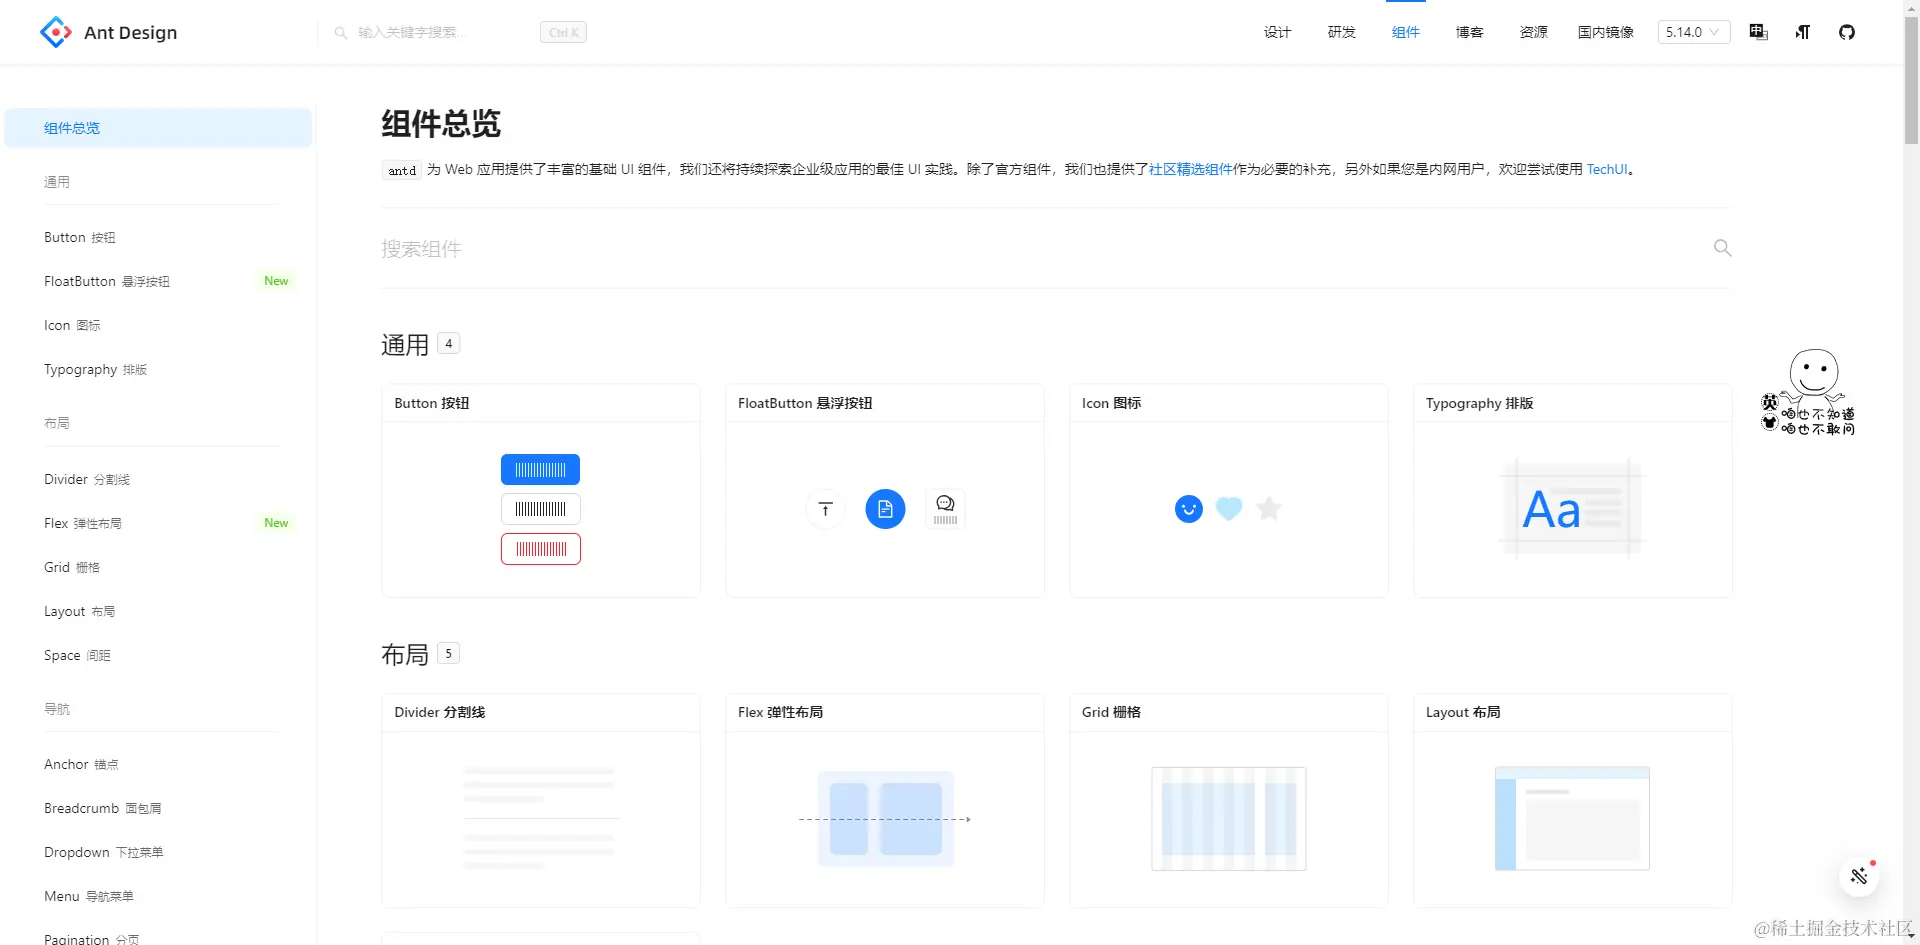
Task: Open the version 5.14.0 dropdown
Action: pyautogui.click(x=1693, y=32)
